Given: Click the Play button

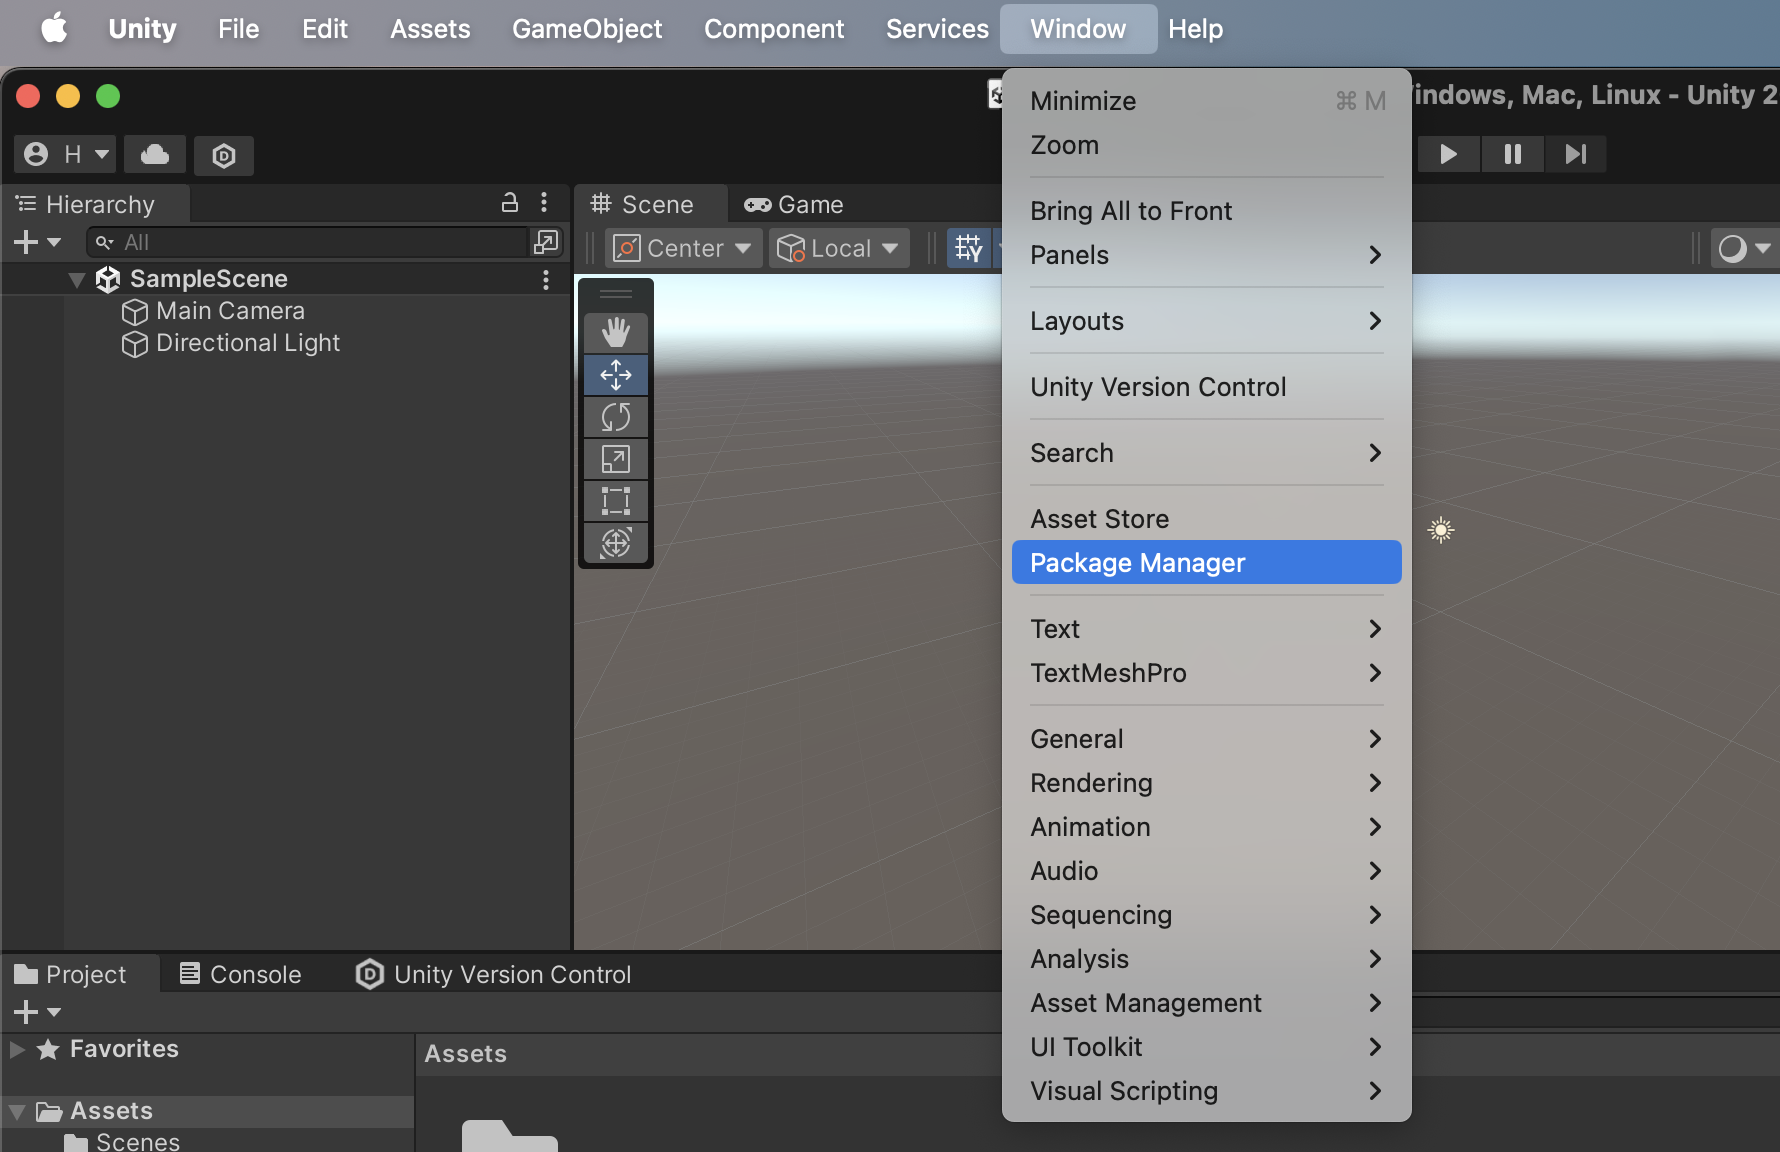Looking at the screenshot, I should point(1448,154).
